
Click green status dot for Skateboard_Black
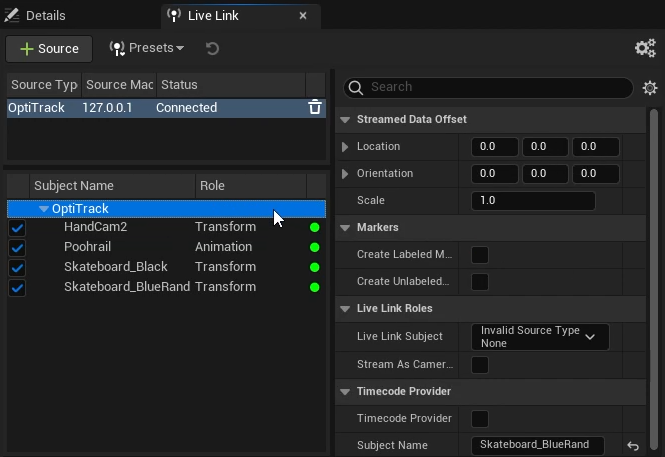315,267
